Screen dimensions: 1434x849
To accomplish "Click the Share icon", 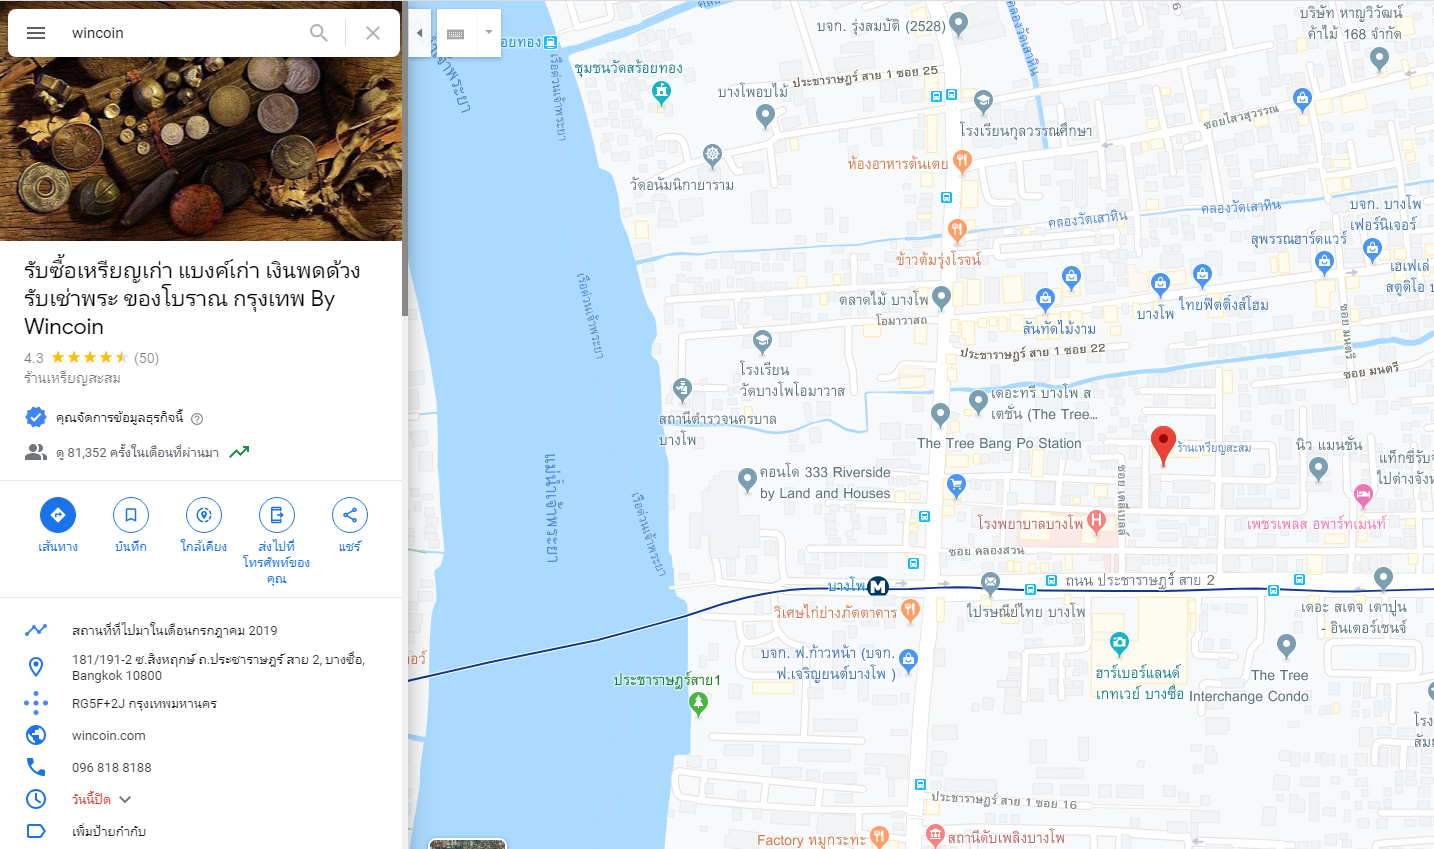I will tap(350, 515).
